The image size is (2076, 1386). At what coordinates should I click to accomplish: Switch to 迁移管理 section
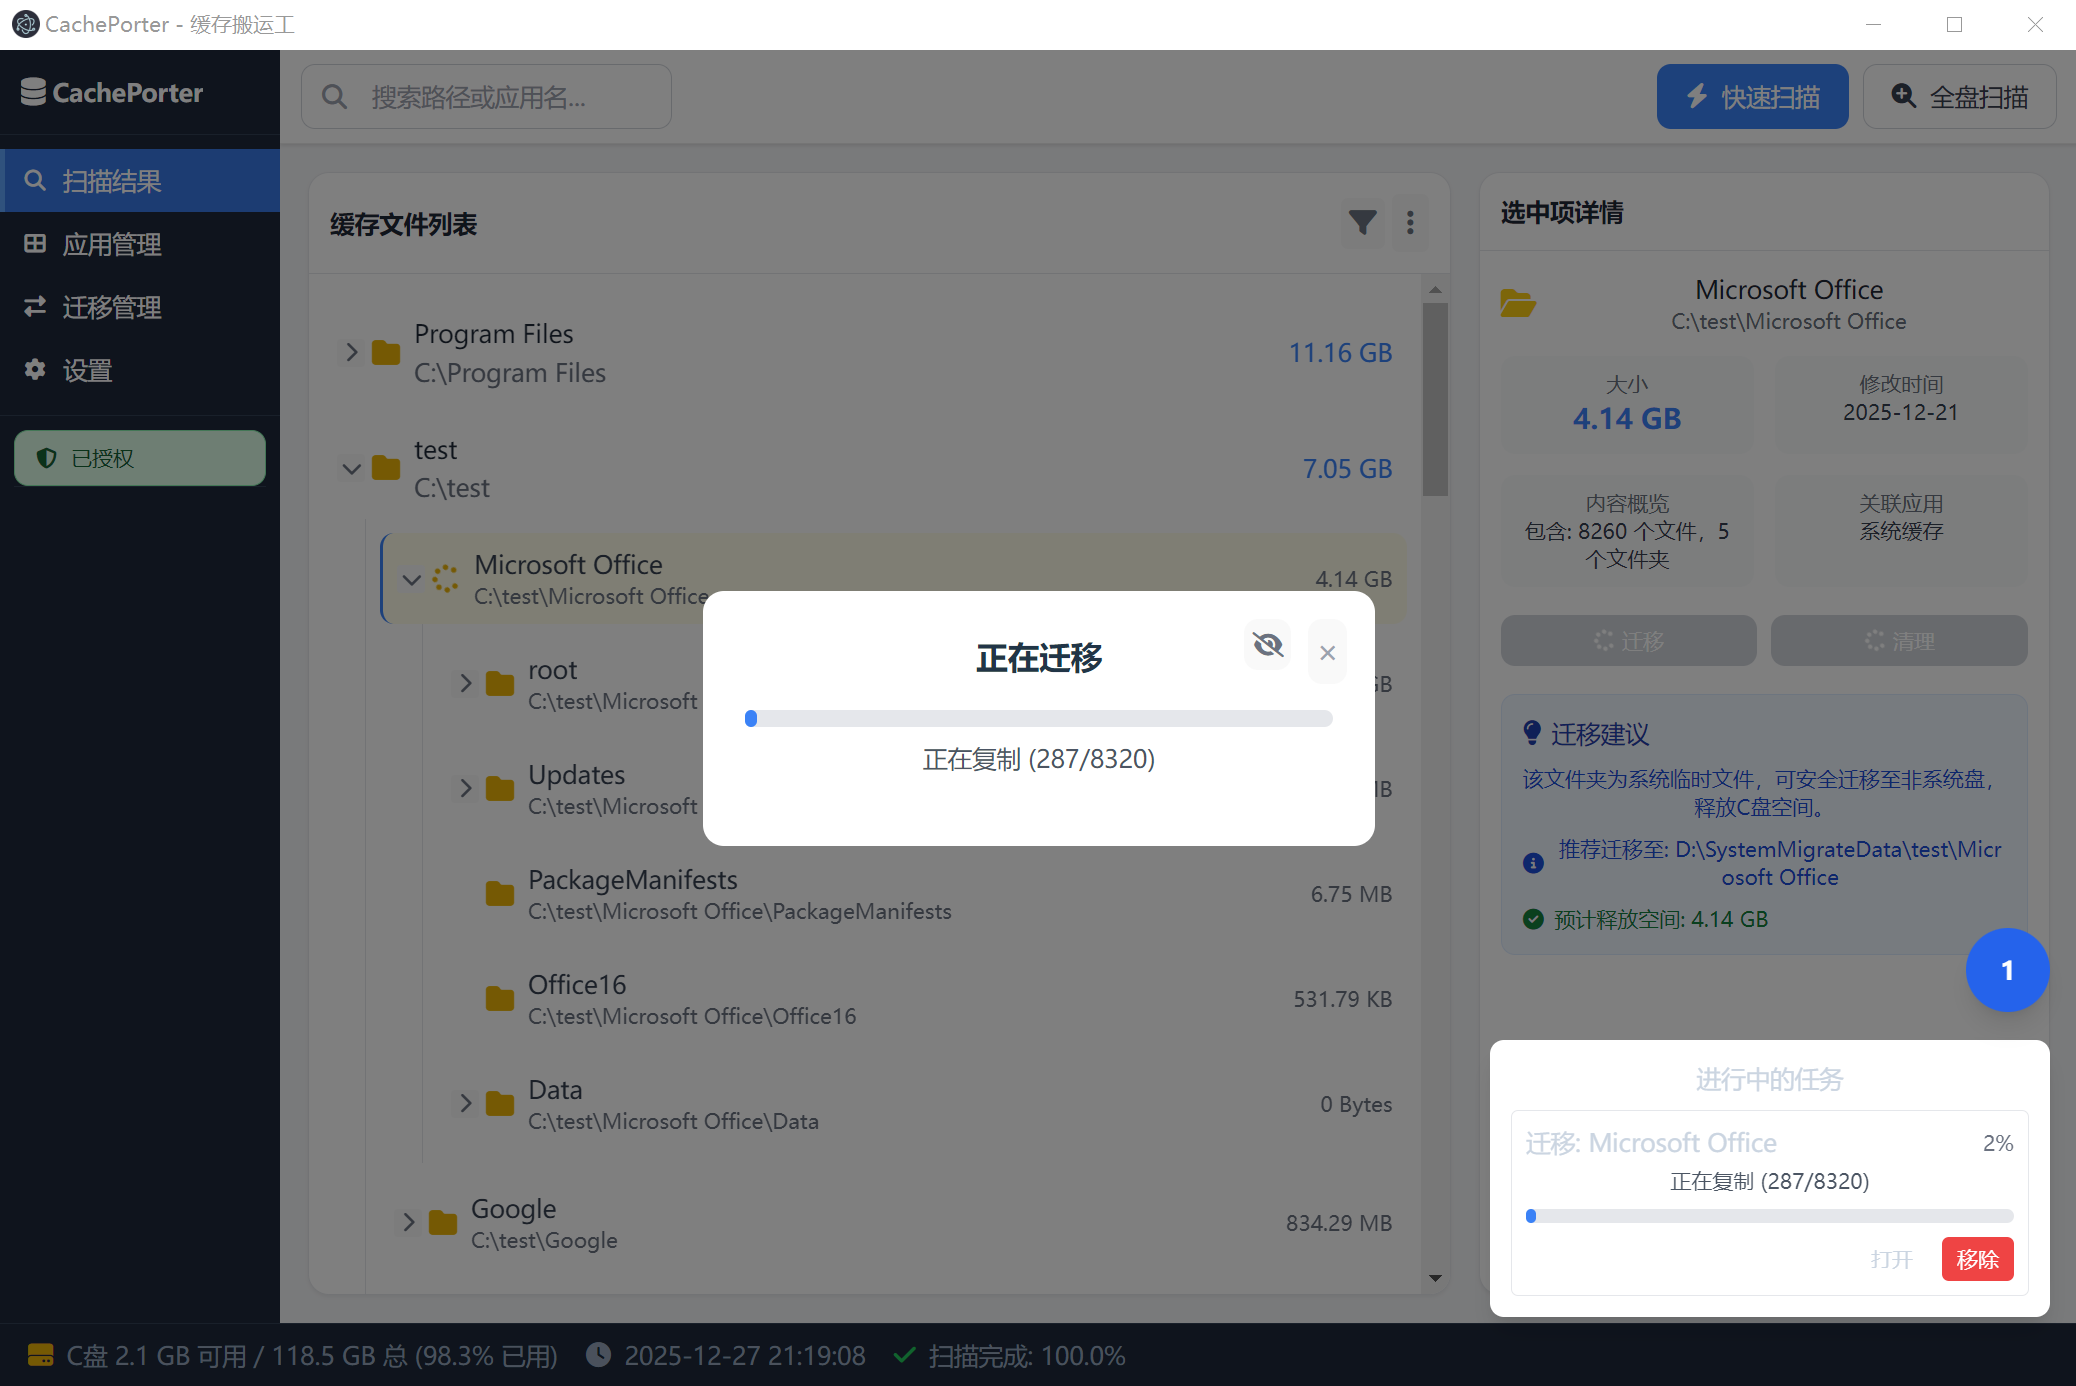pos(112,307)
